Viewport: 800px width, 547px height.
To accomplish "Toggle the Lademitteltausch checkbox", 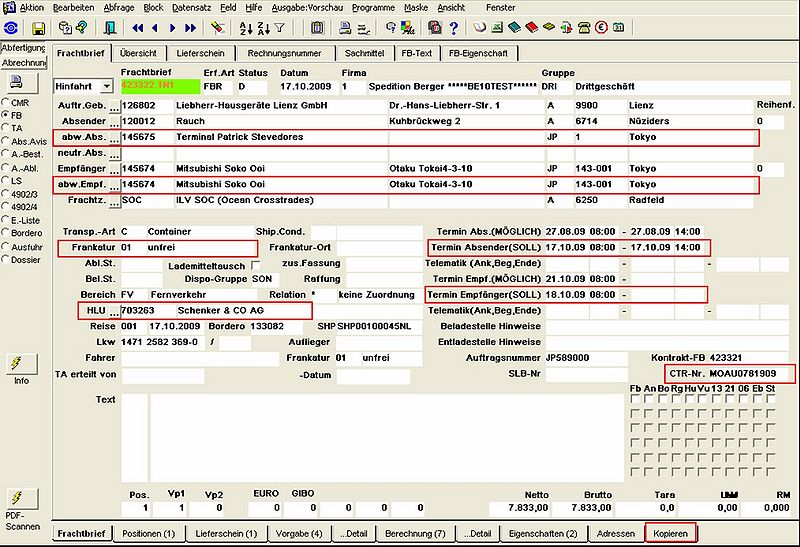I will click(x=256, y=266).
